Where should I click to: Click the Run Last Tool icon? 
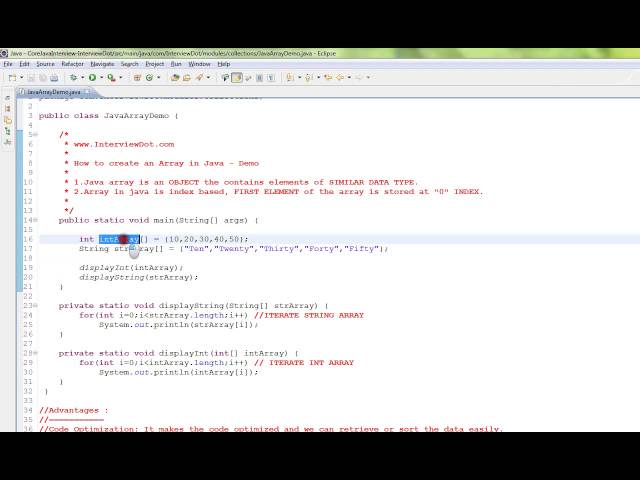pos(111,78)
